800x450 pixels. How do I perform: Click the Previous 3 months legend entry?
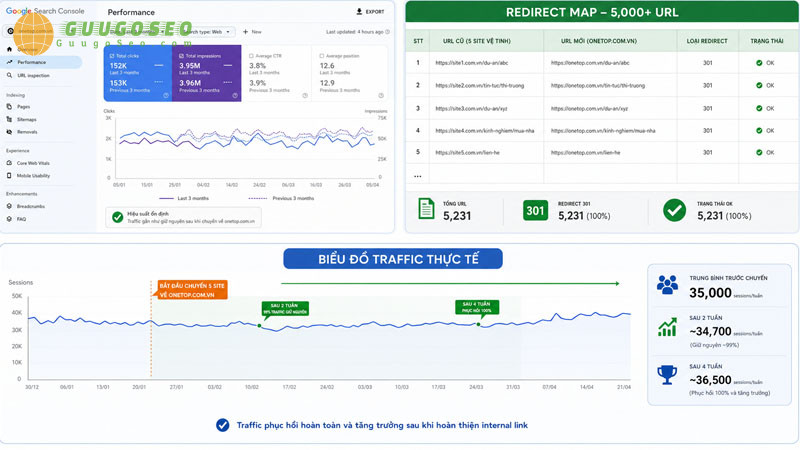(x=281, y=198)
